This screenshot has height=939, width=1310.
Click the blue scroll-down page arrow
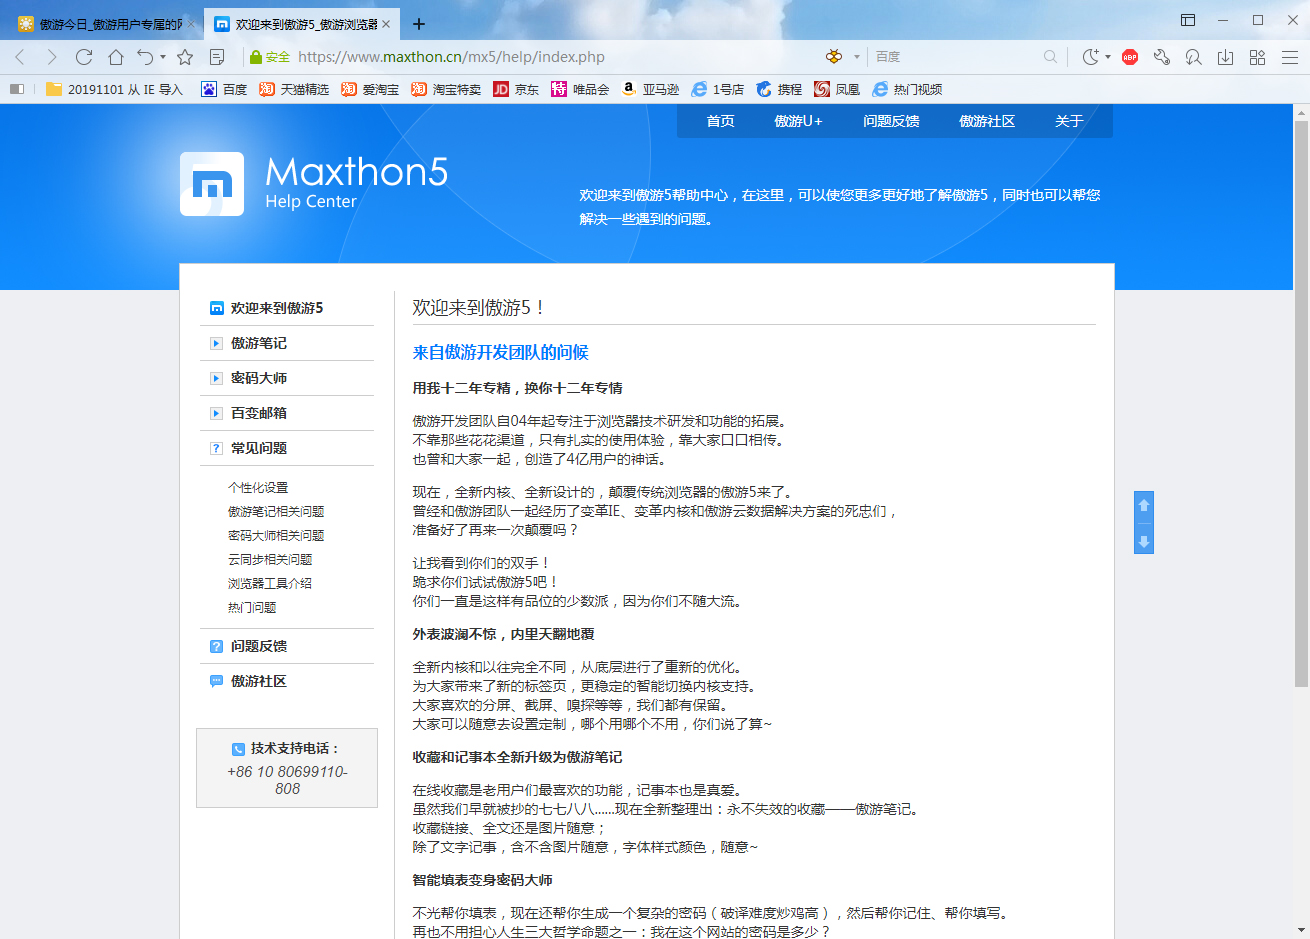point(1143,543)
